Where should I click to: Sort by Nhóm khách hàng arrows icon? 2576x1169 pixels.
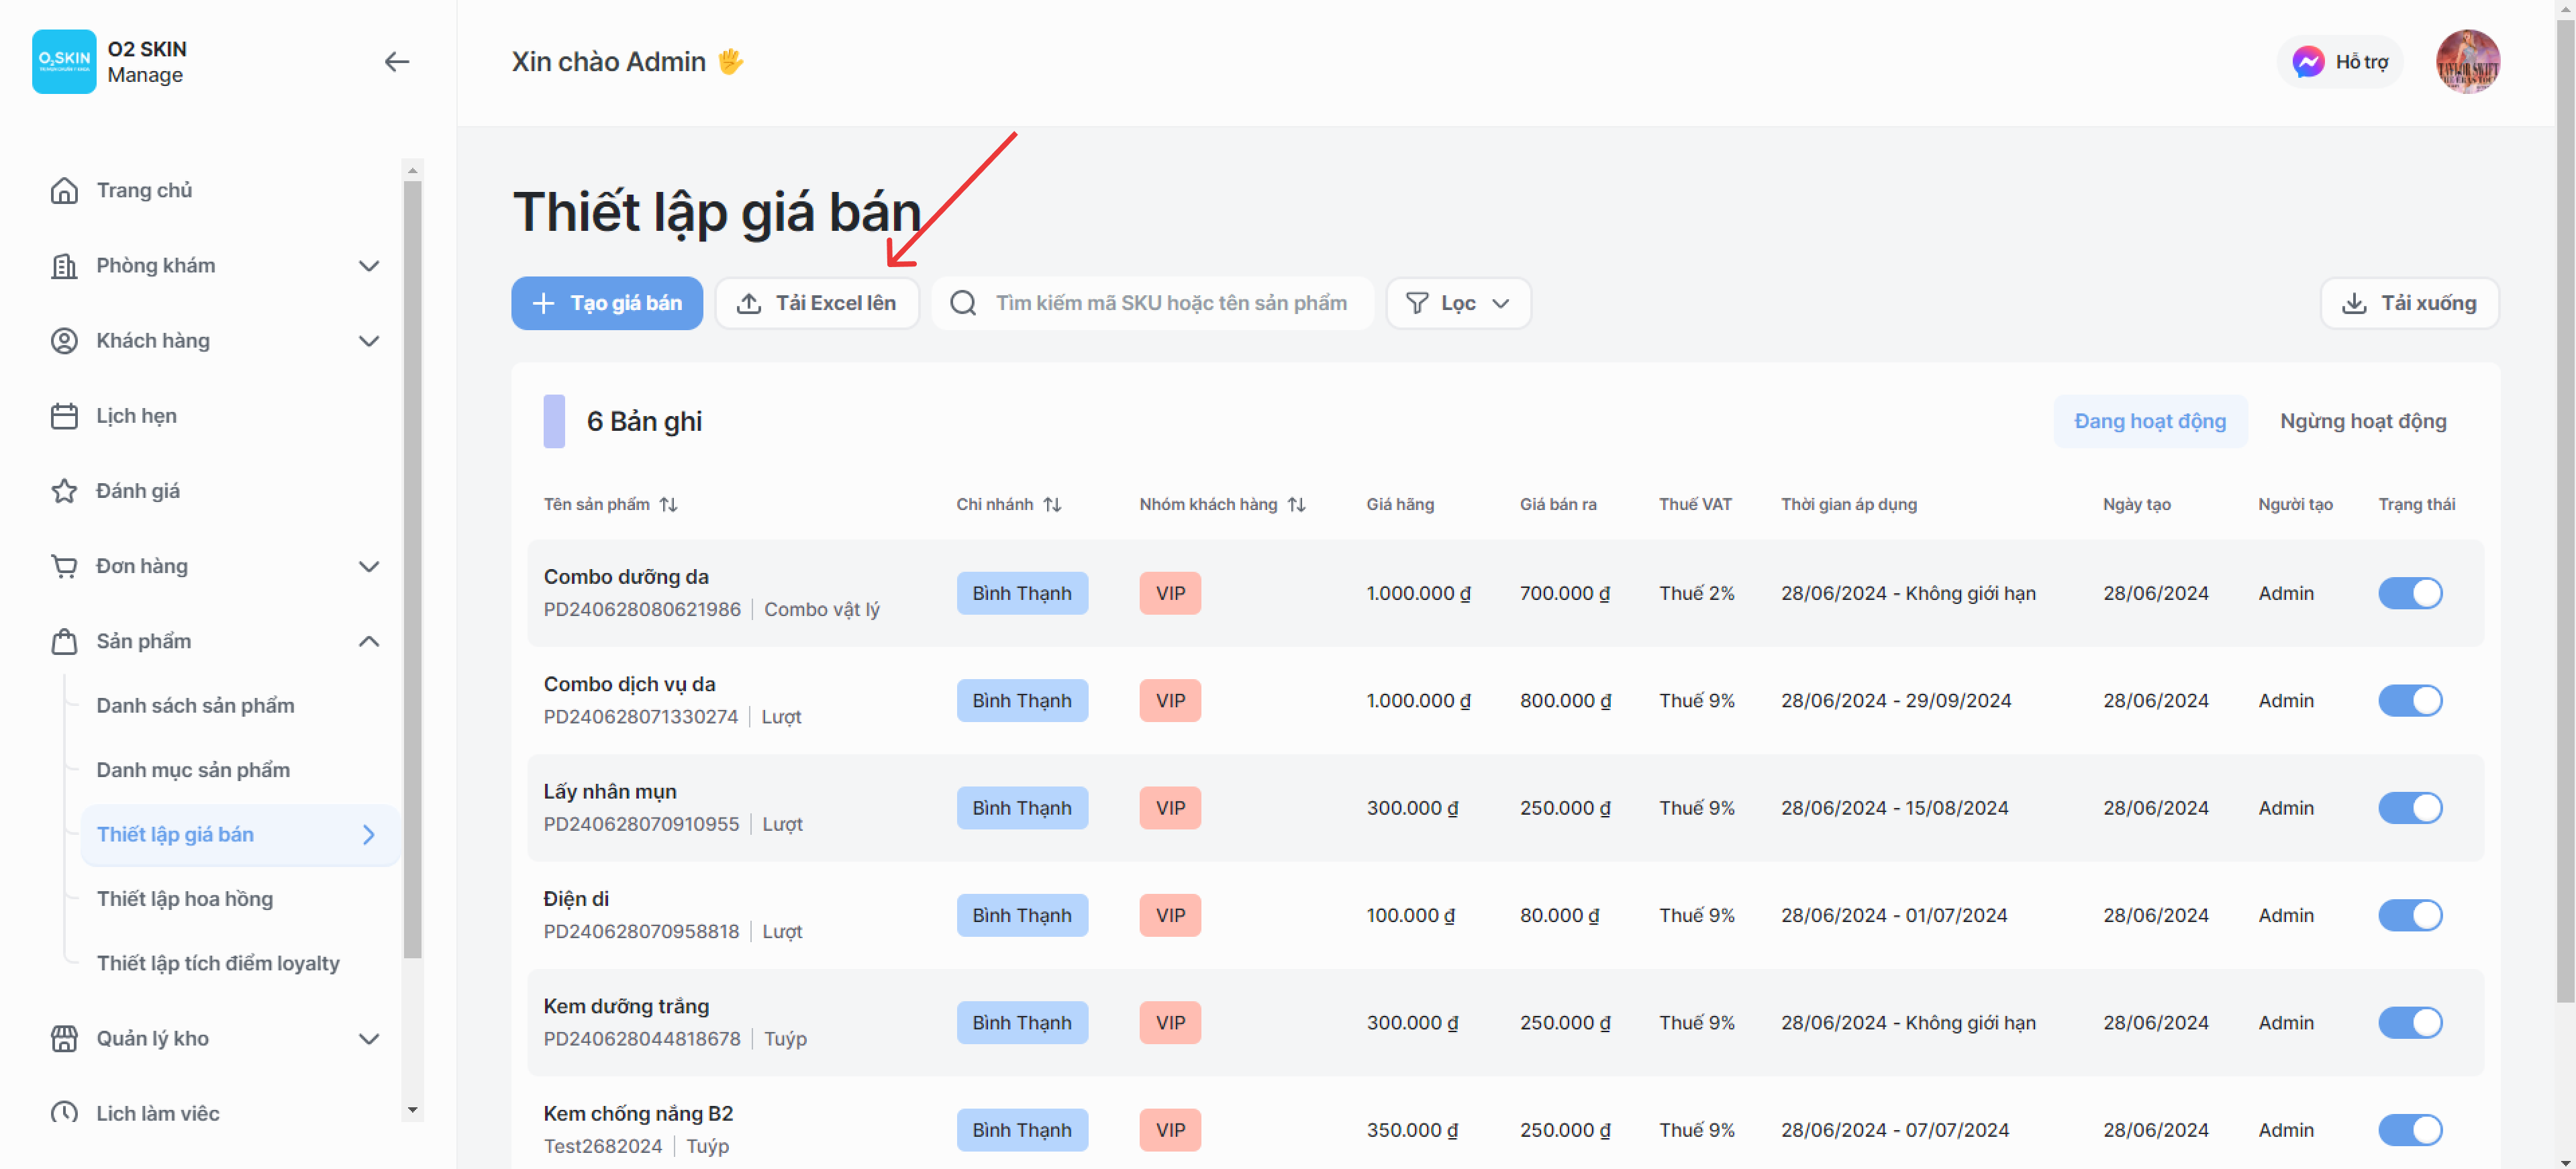[x=1296, y=505]
